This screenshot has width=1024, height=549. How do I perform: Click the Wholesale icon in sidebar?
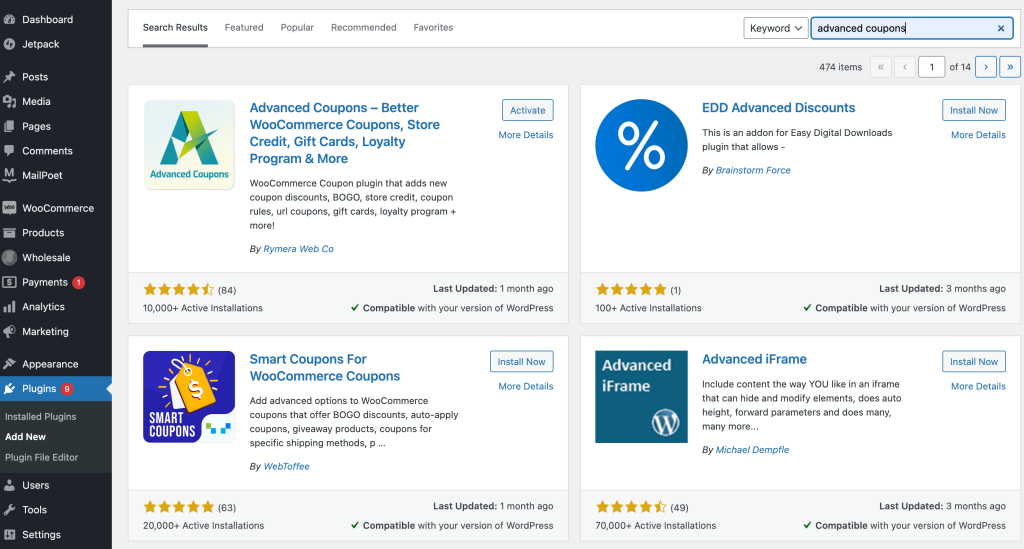tap(9, 257)
